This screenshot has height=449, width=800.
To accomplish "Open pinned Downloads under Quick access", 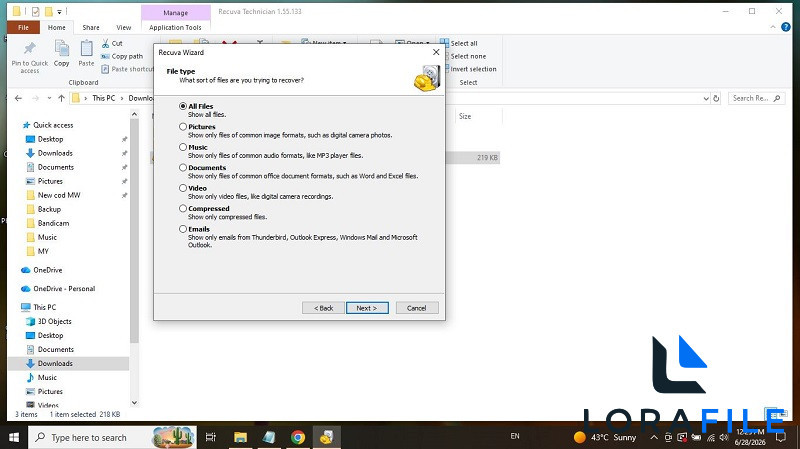I will click(x=55, y=153).
